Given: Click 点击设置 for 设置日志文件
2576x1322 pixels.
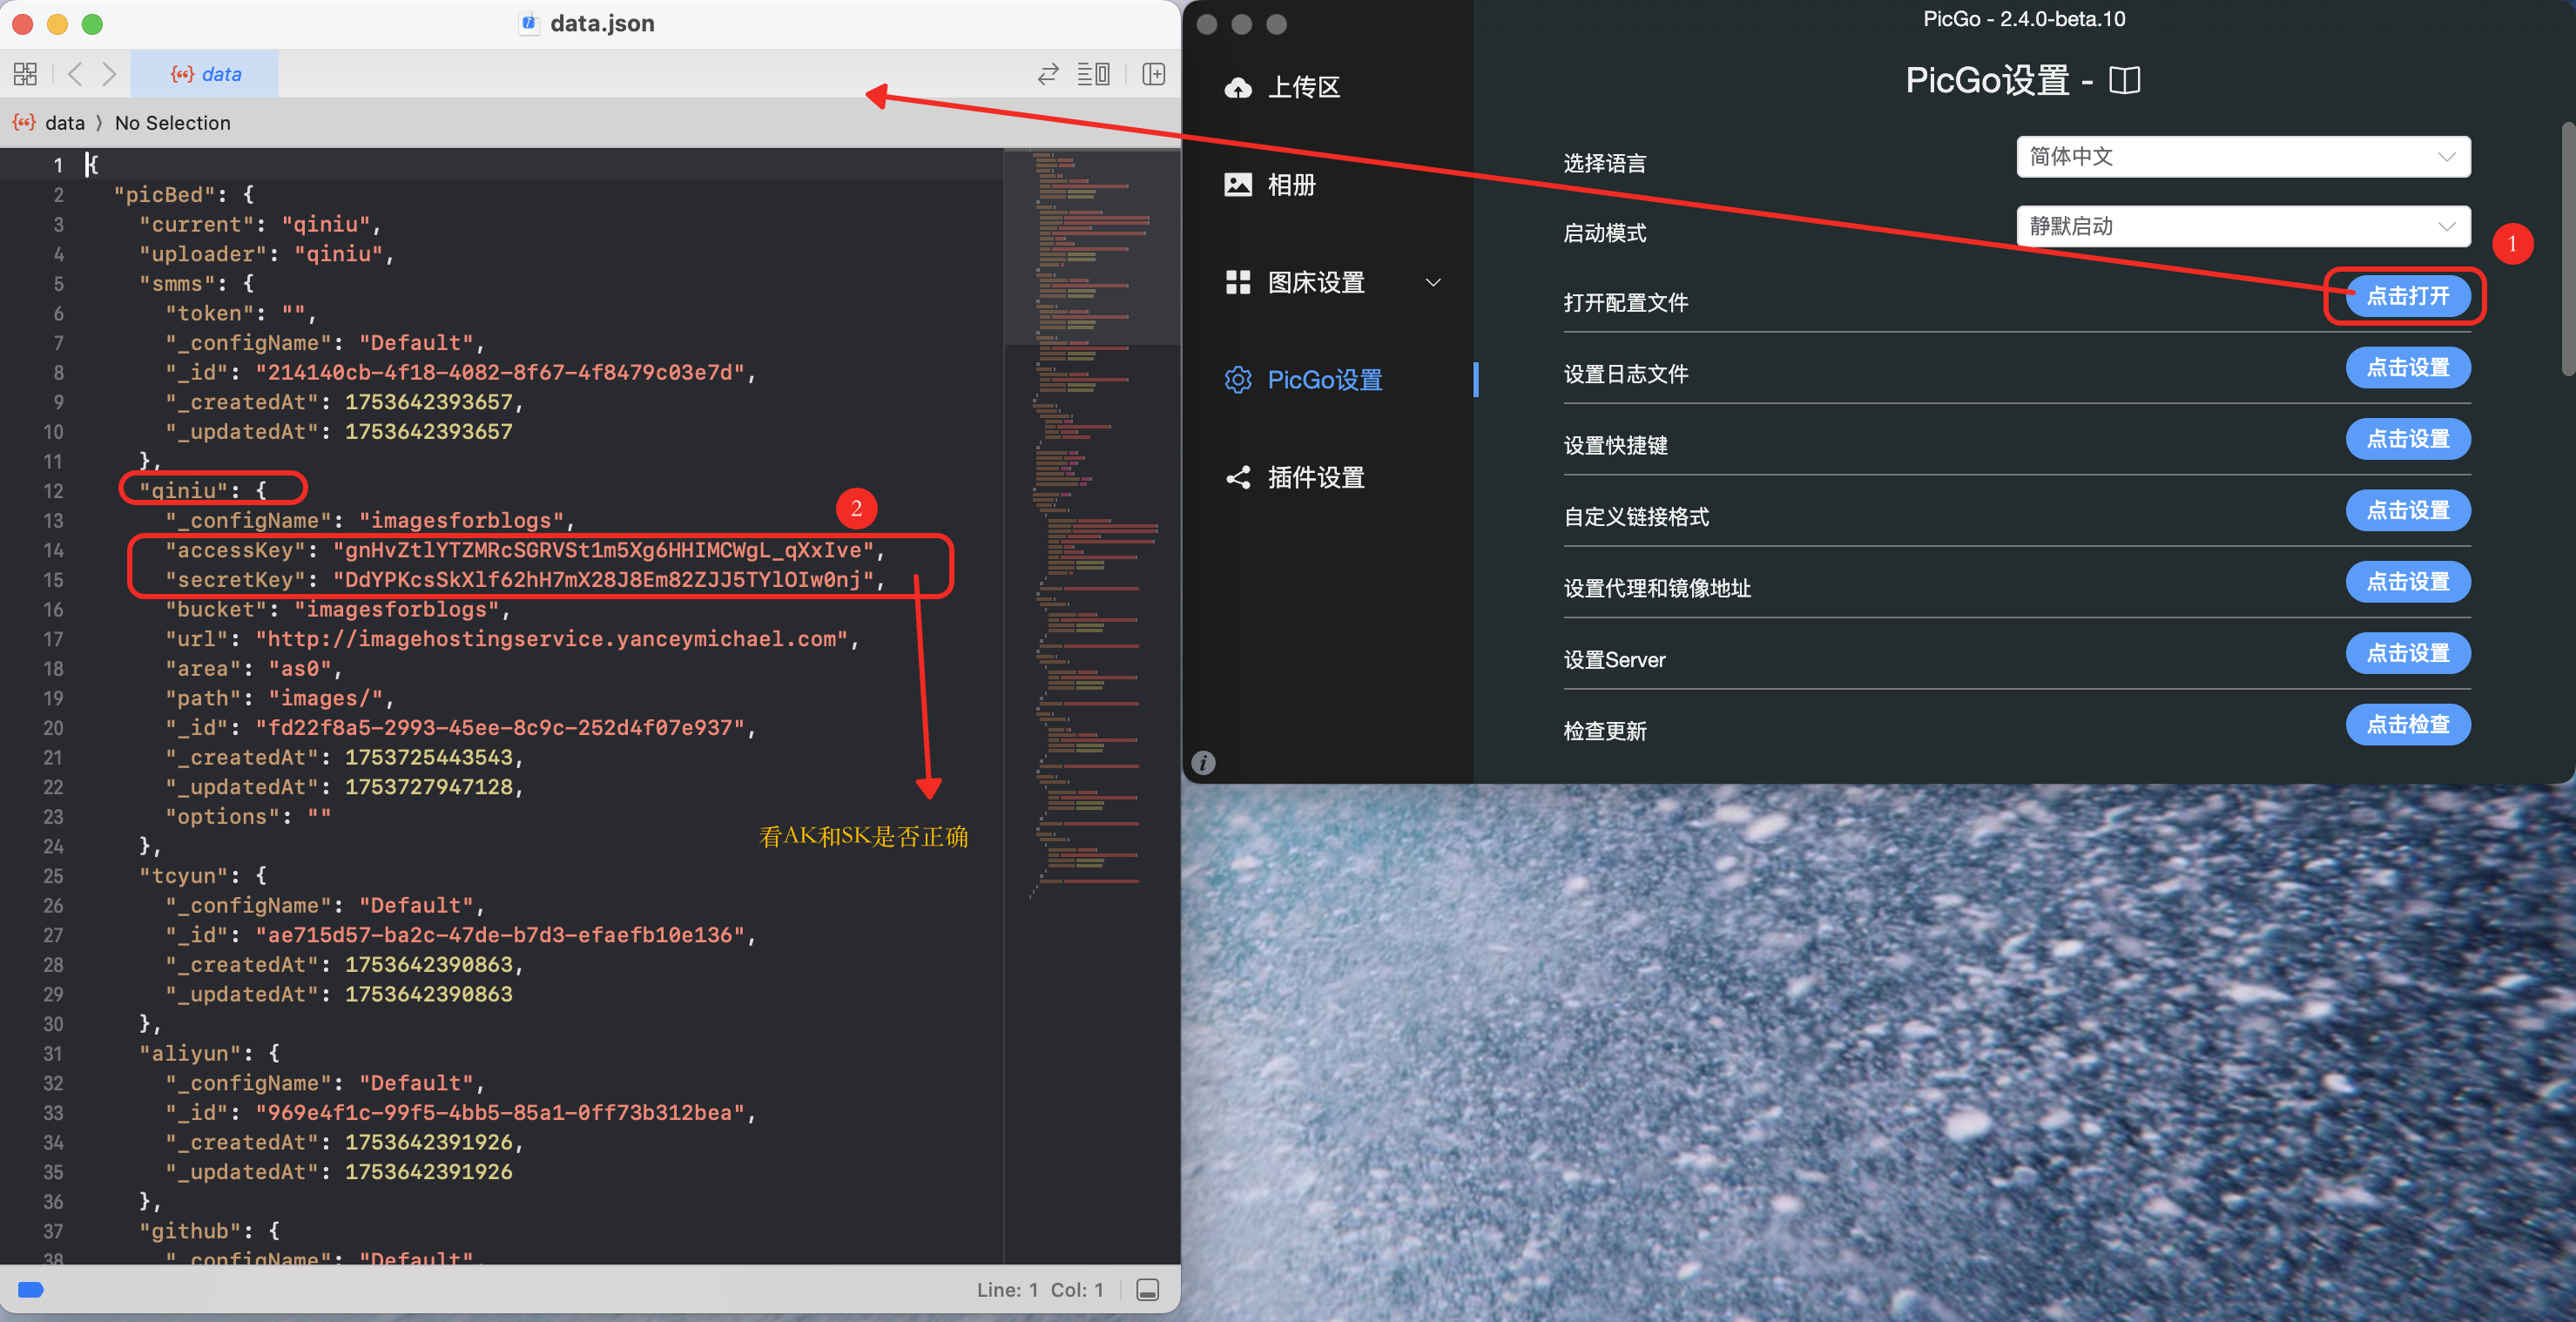Looking at the screenshot, I should pos(2407,367).
